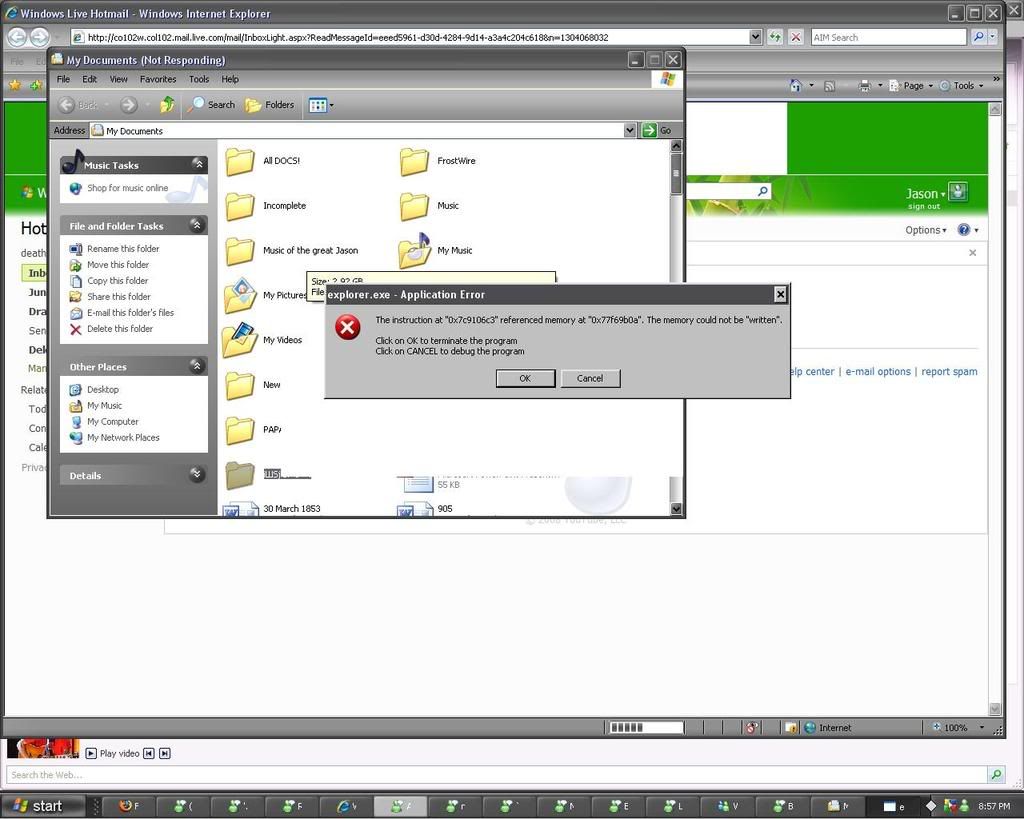The width and height of the screenshot is (1024, 819).
Task: Click sign out under Jason
Action: tap(924, 206)
